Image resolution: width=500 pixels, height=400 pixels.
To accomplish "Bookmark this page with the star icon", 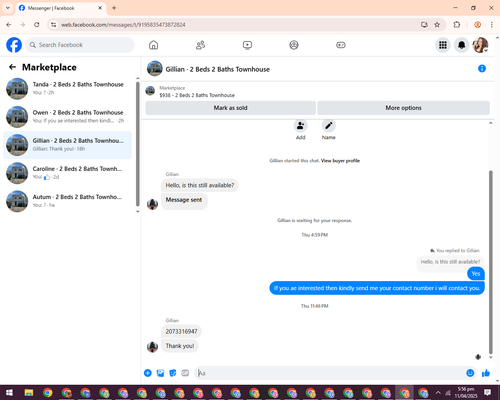I will 437,24.
